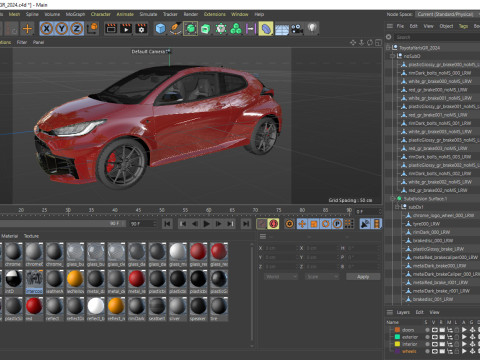Screen dimensions: 480x360
Task: Open the Simulate menu
Action: pyautogui.click(x=148, y=14)
